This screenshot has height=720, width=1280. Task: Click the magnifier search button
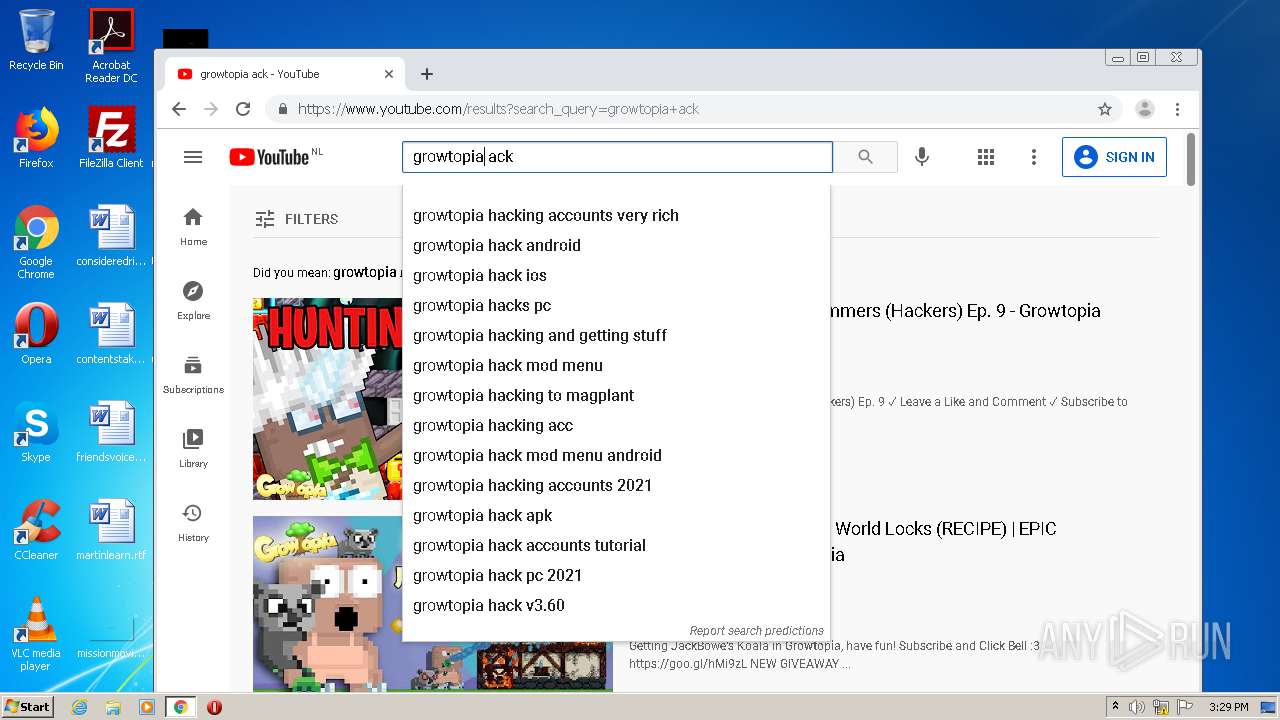[x=865, y=157]
